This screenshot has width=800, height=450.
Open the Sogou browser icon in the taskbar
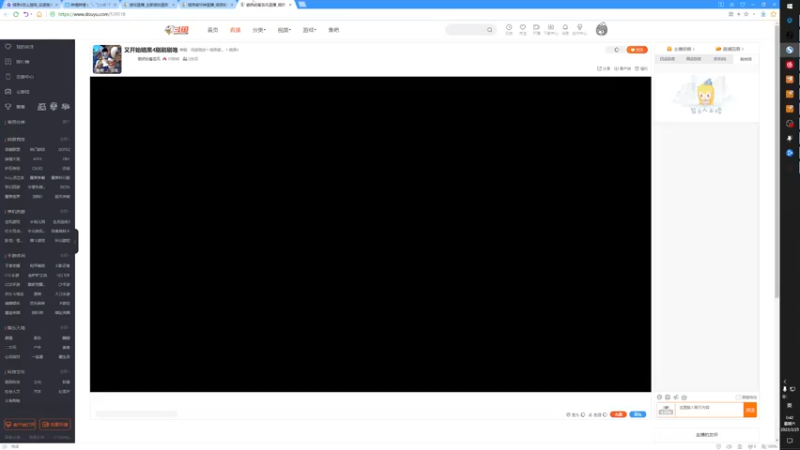point(790,49)
